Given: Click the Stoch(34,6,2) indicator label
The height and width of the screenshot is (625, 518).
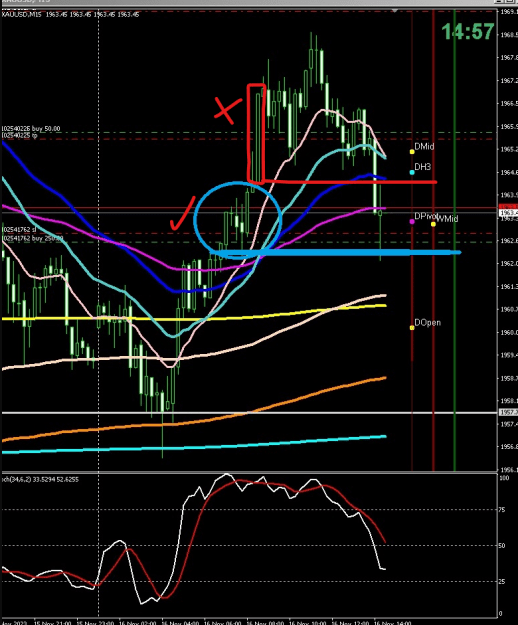Looking at the screenshot, I should tap(40, 480).
